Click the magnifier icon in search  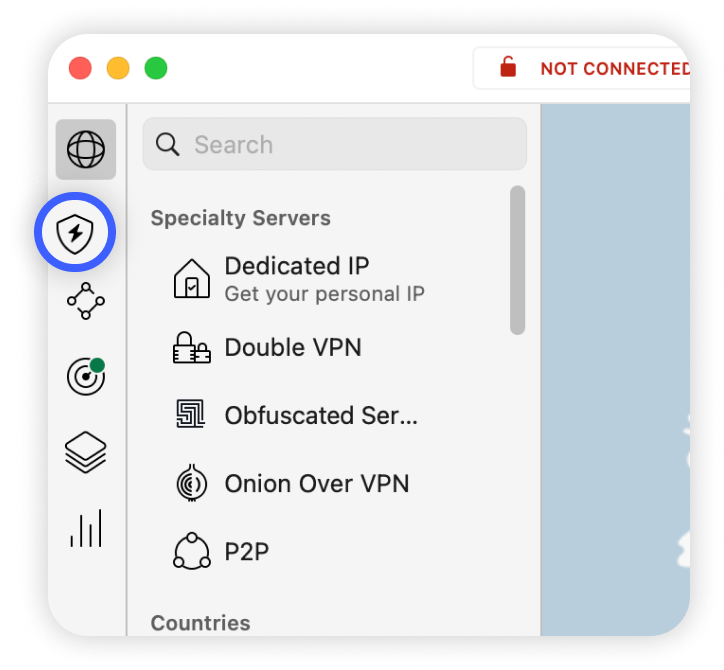pos(168,145)
